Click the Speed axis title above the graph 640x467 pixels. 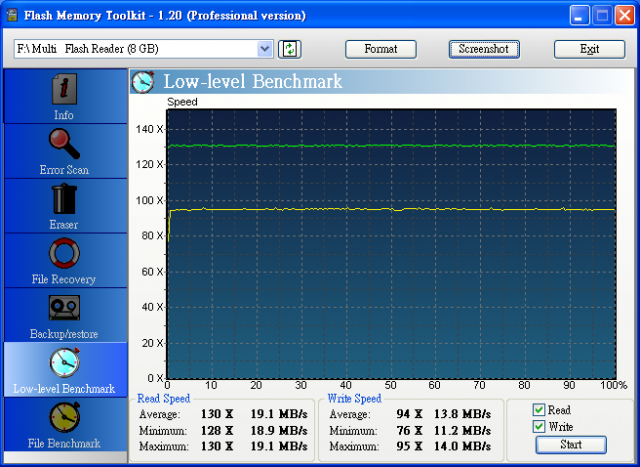(x=182, y=102)
